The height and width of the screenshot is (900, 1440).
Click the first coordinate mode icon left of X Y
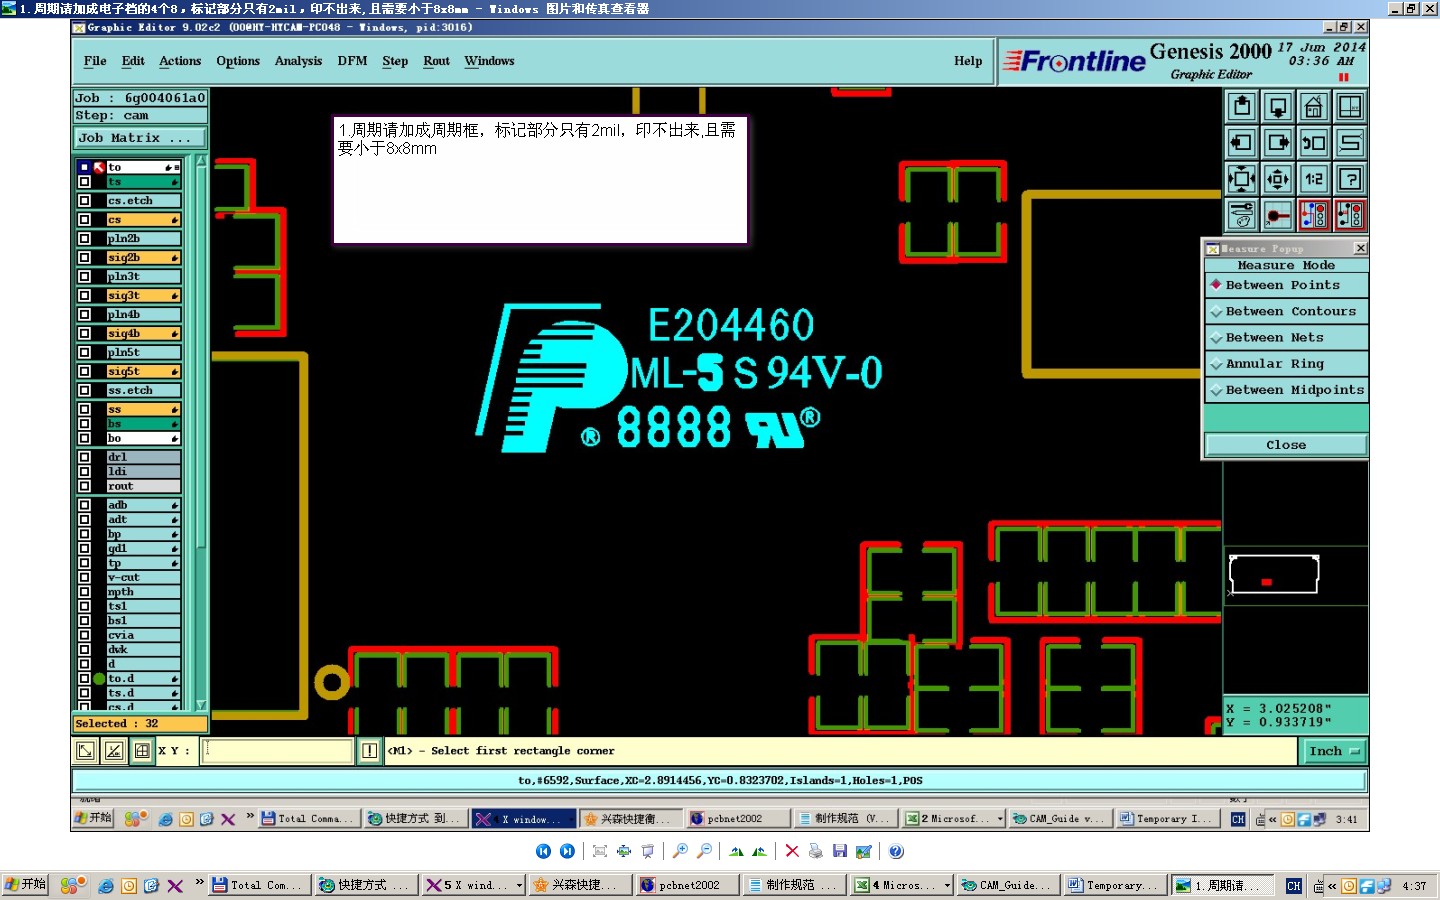[x=86, y=750]
